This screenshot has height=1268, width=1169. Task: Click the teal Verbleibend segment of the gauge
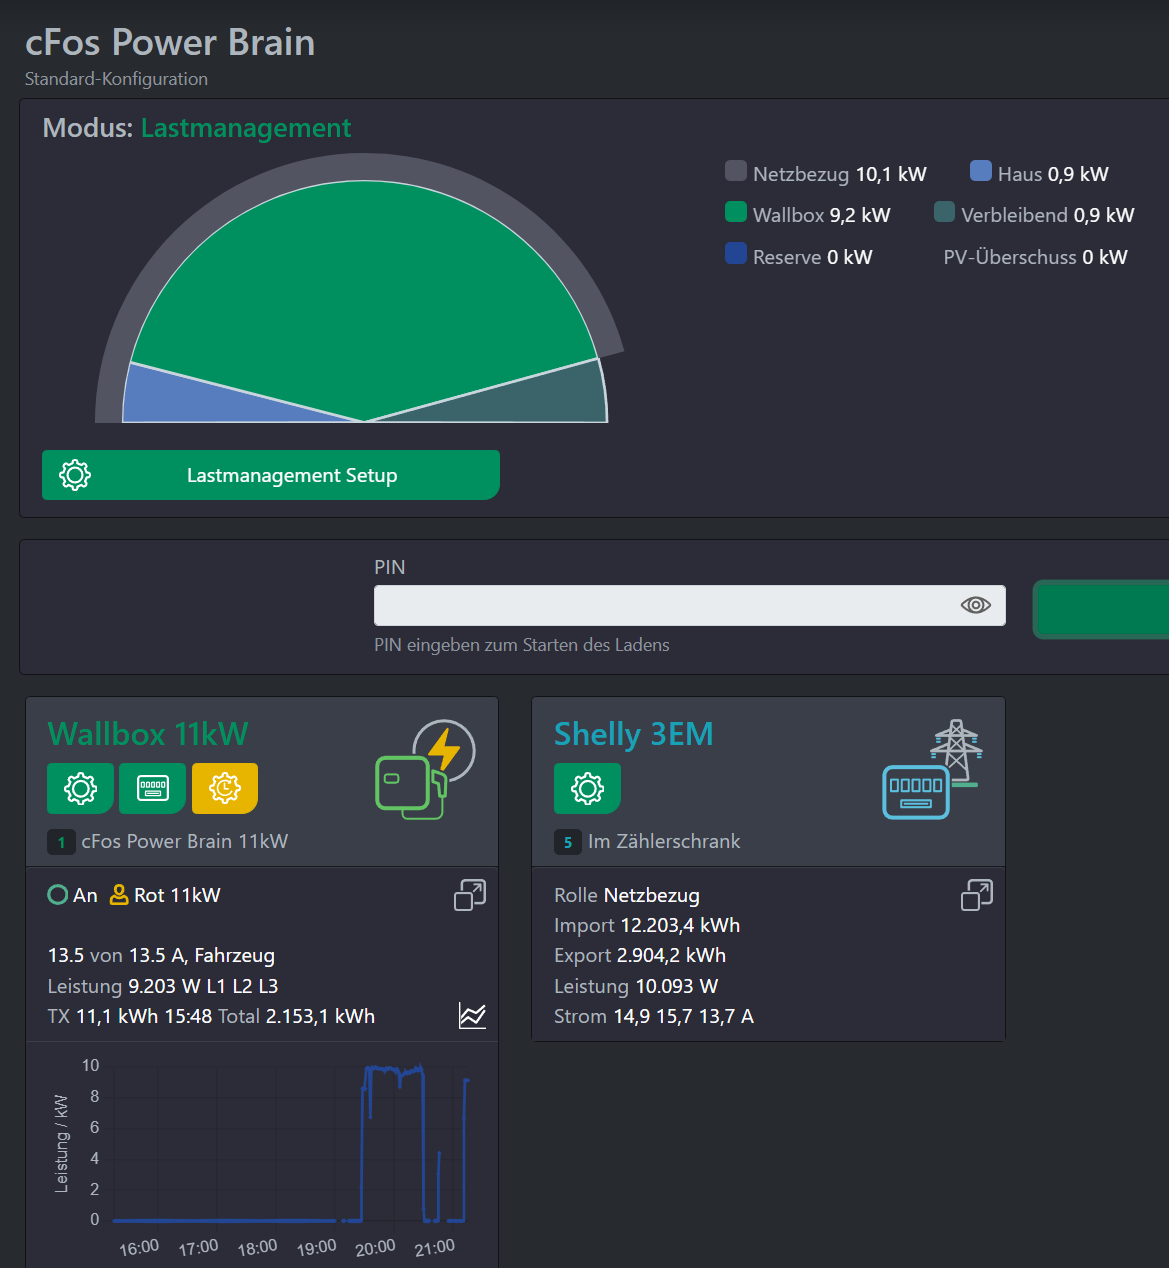pyautogui.click(x=540, y=398)
